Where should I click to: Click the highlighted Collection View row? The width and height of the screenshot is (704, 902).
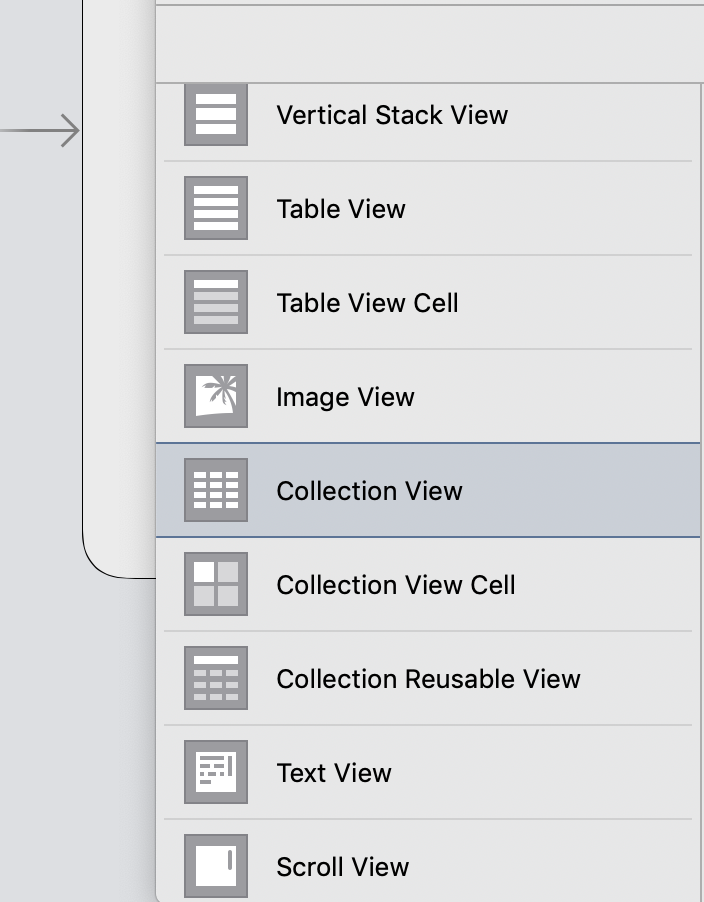coord(428,490)
